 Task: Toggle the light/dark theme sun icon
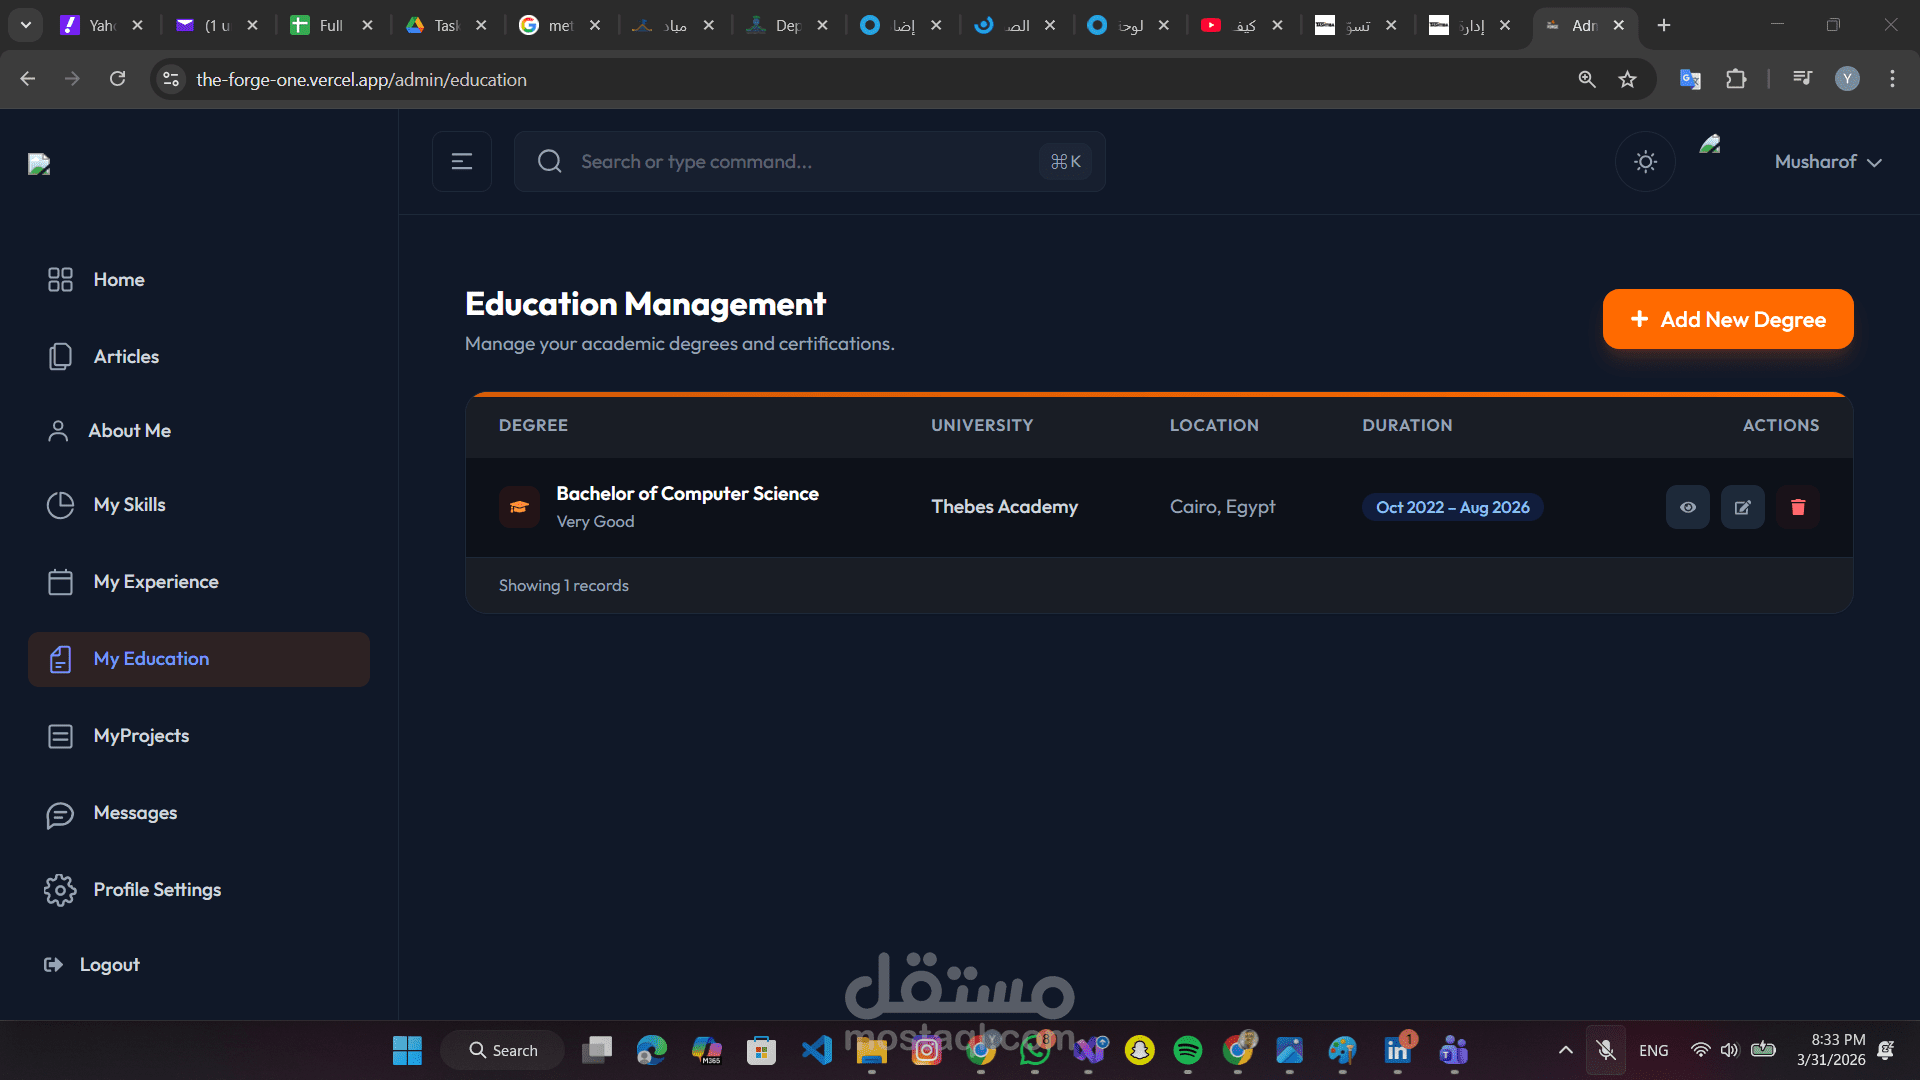[1645, 161]
